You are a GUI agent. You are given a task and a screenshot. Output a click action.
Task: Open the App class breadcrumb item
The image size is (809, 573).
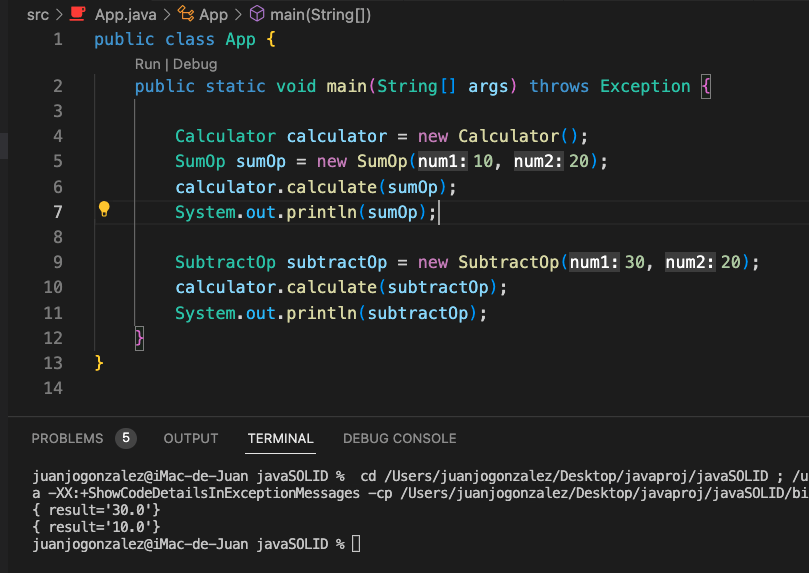tap(214, 14)
